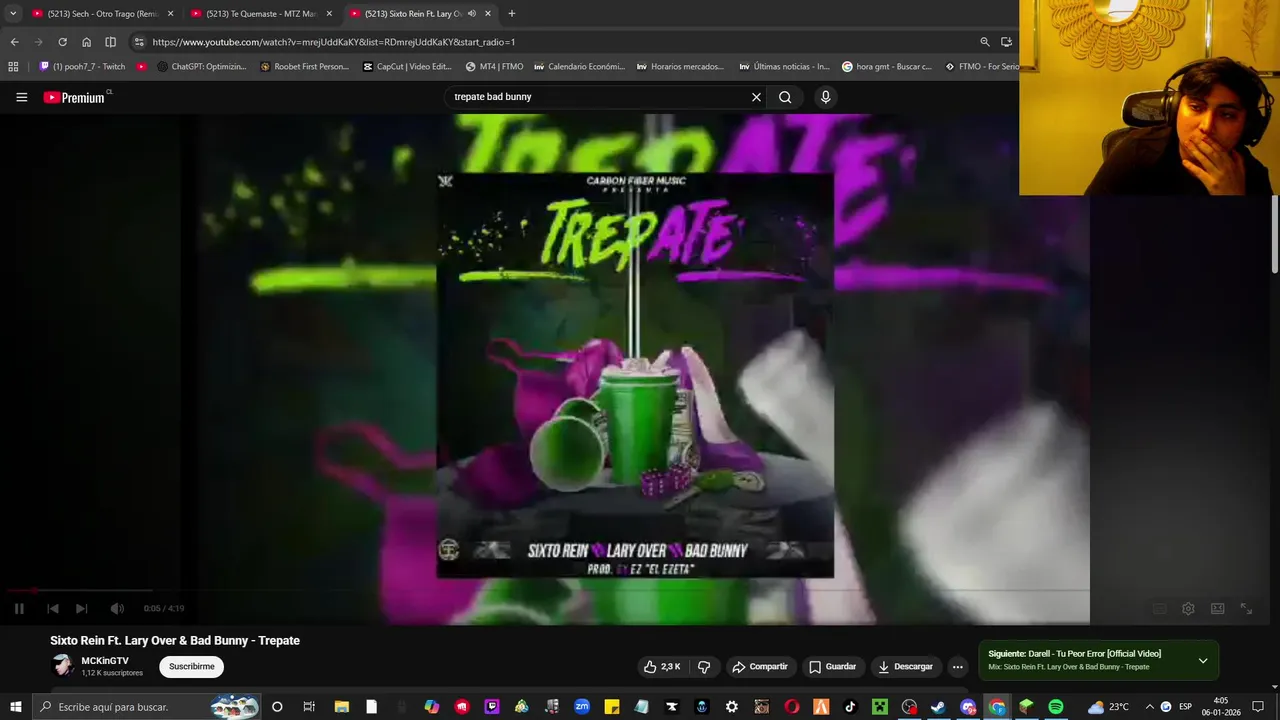Open ChatGPT: Optimizin... bookmark
The width and height of the screenshot is (1280, 720).
[x=201, y=67]
